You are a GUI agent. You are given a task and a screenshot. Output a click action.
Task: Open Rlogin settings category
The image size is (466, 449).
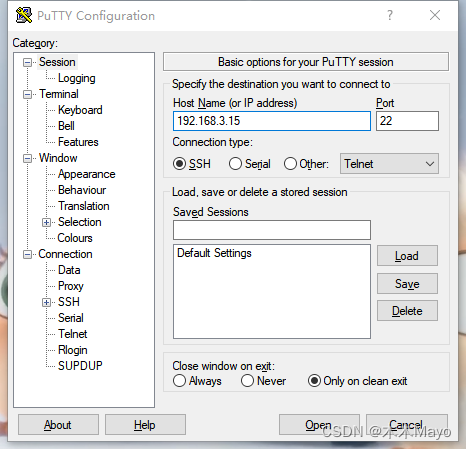tap(72, 350)
